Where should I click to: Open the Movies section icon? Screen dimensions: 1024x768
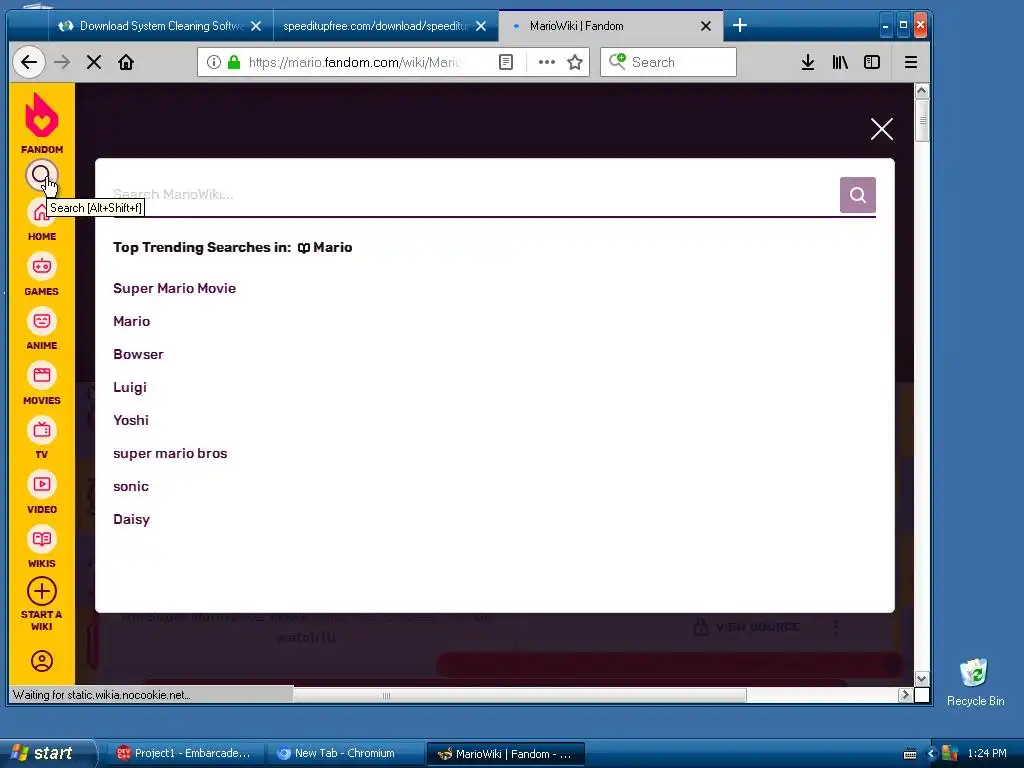pos(42,375)
